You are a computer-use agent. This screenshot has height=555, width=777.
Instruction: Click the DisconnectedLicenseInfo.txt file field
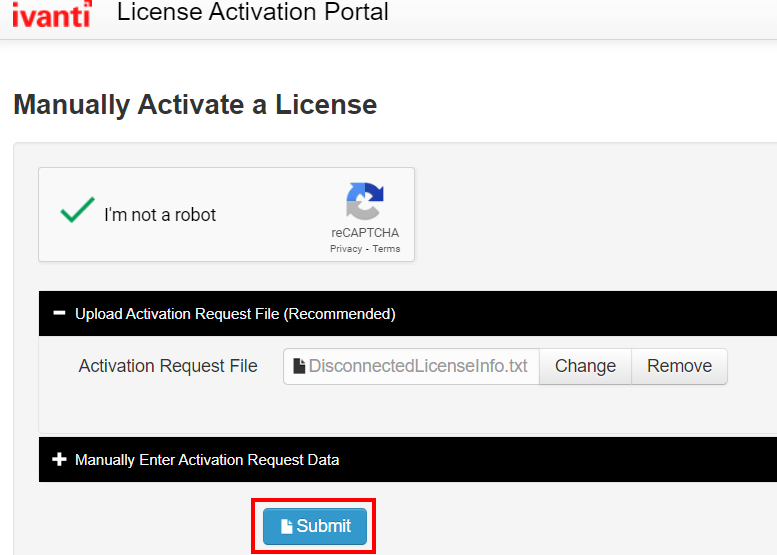click(x=411, y=366)
